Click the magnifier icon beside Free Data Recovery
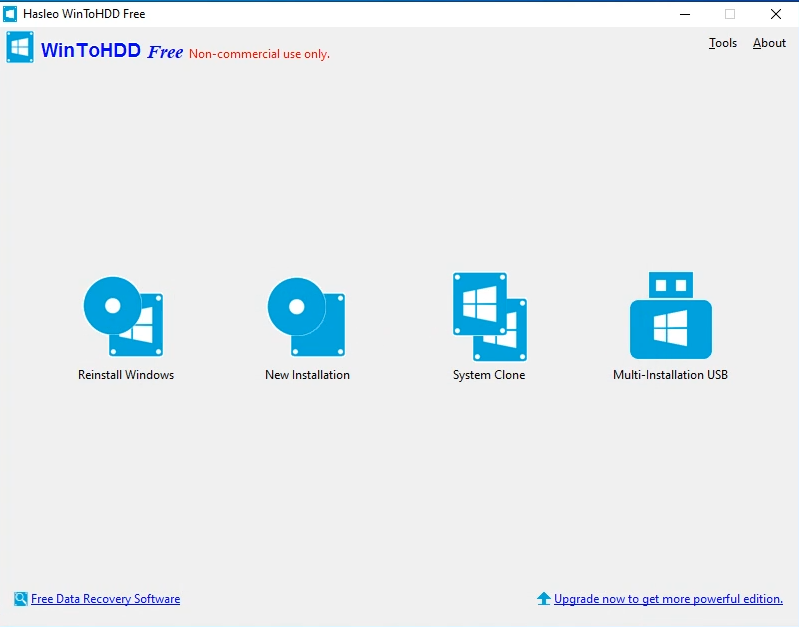 21,598
